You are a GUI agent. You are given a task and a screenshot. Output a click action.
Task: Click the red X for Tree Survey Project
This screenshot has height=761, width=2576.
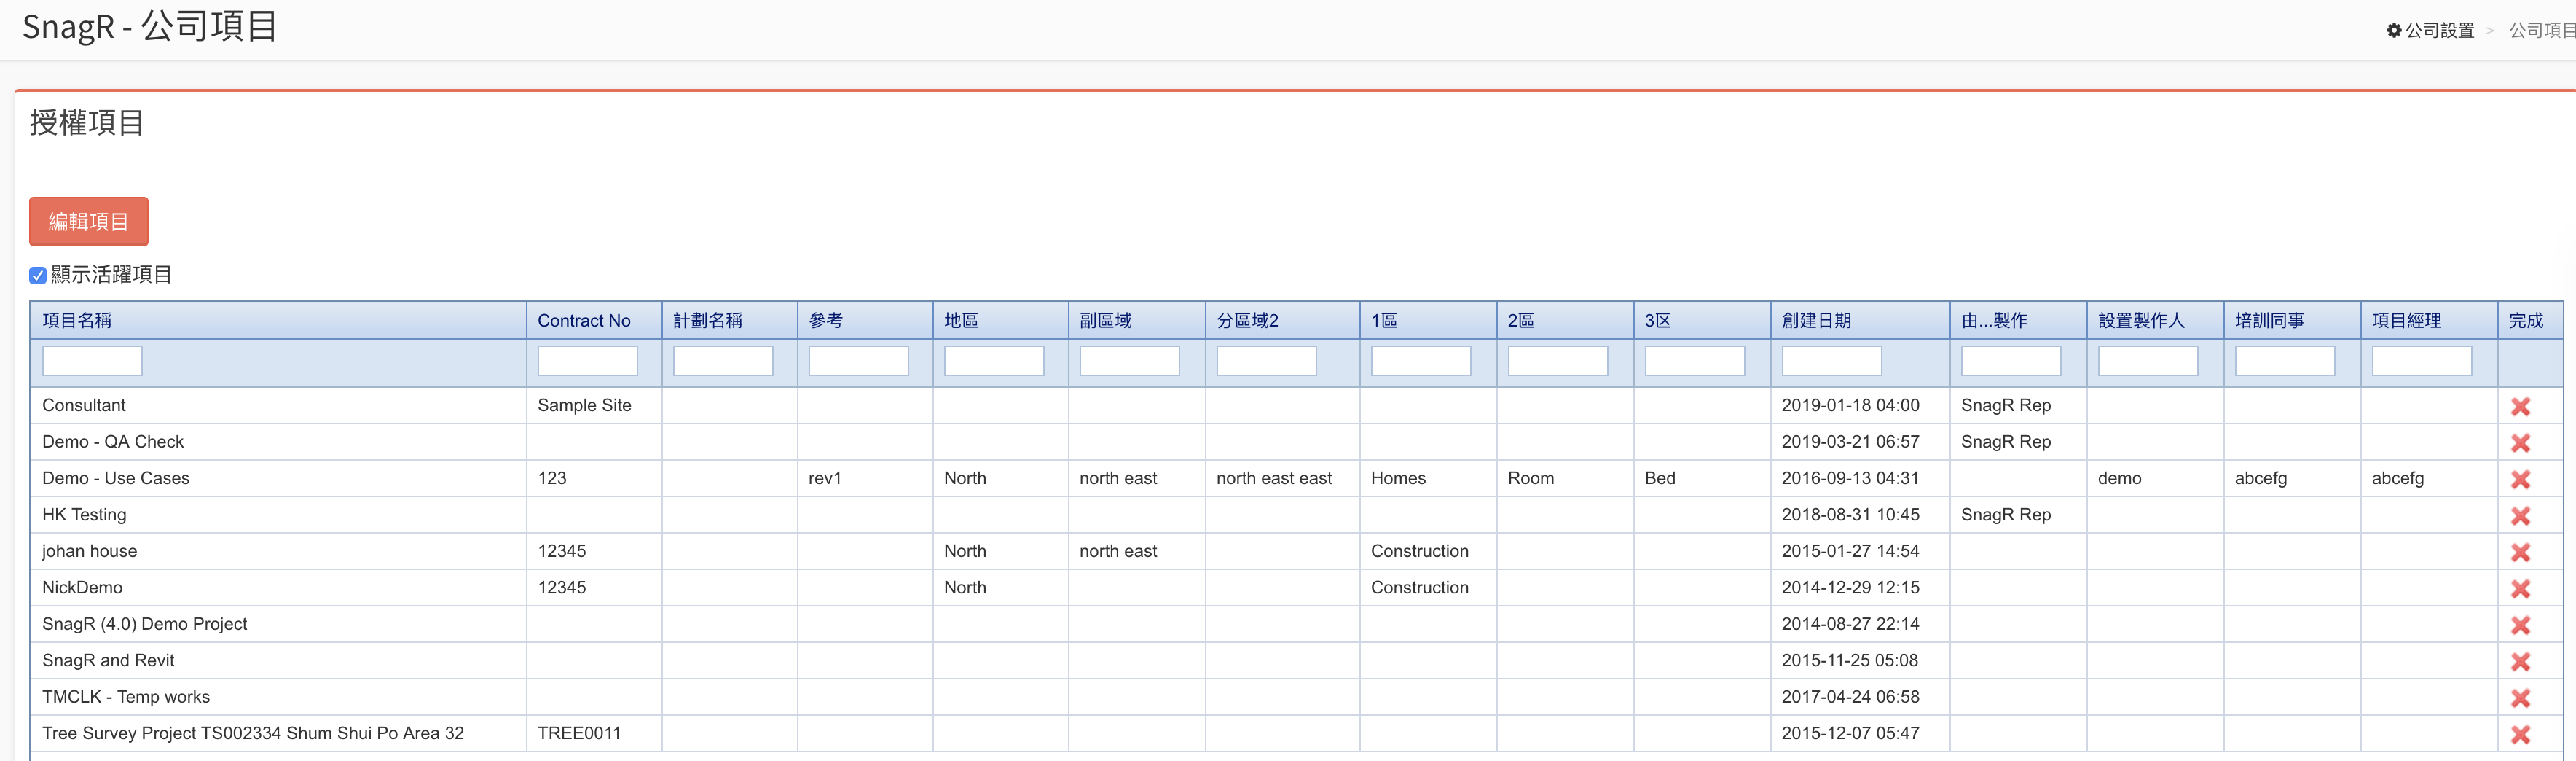(2520, 735)
